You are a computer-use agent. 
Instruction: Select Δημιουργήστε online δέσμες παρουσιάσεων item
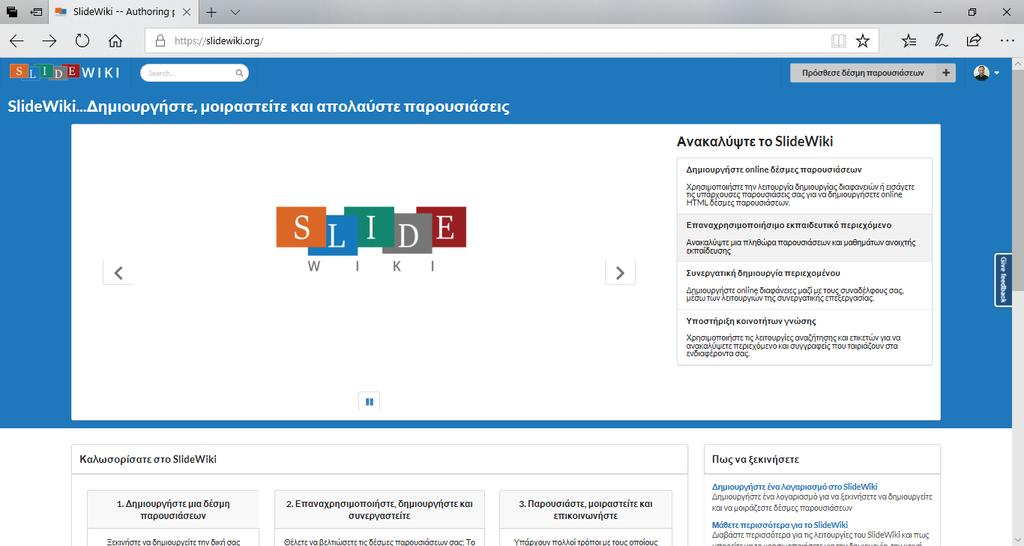(805, 185)
